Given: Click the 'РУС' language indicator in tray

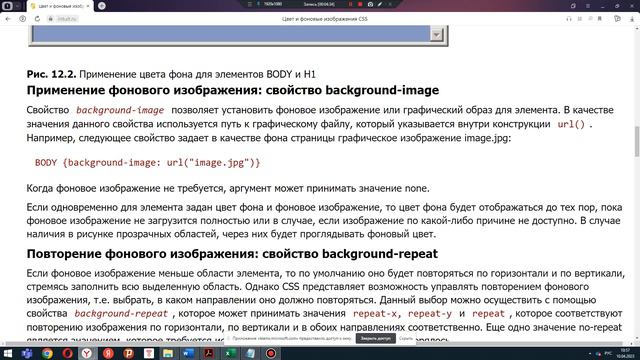Looking at the screenshot, I should [608, 353].
